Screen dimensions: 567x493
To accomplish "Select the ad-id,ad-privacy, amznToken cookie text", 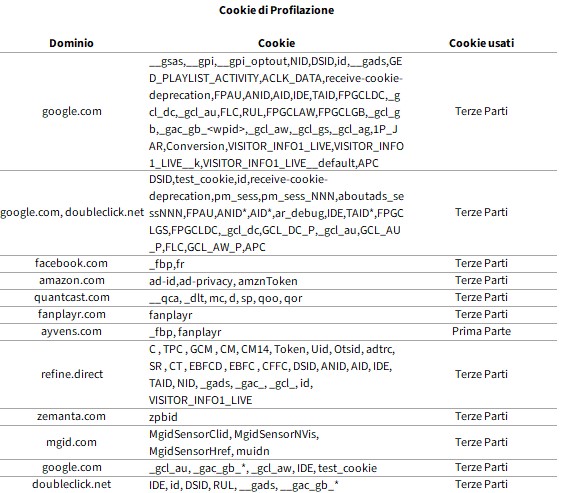I will [x=223, y=281].
